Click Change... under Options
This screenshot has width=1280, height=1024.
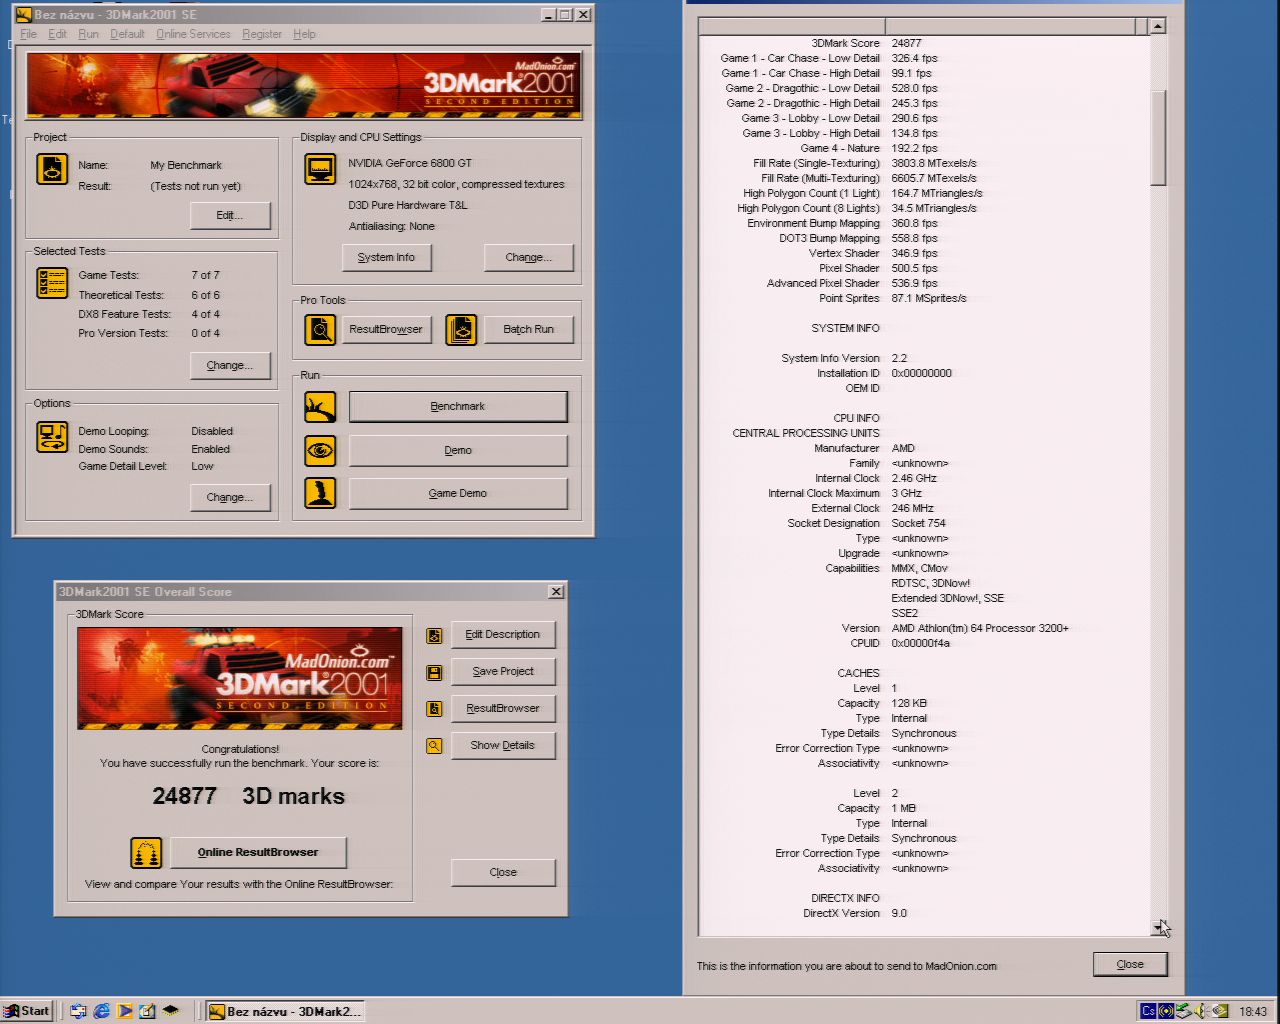pos(230,498)
